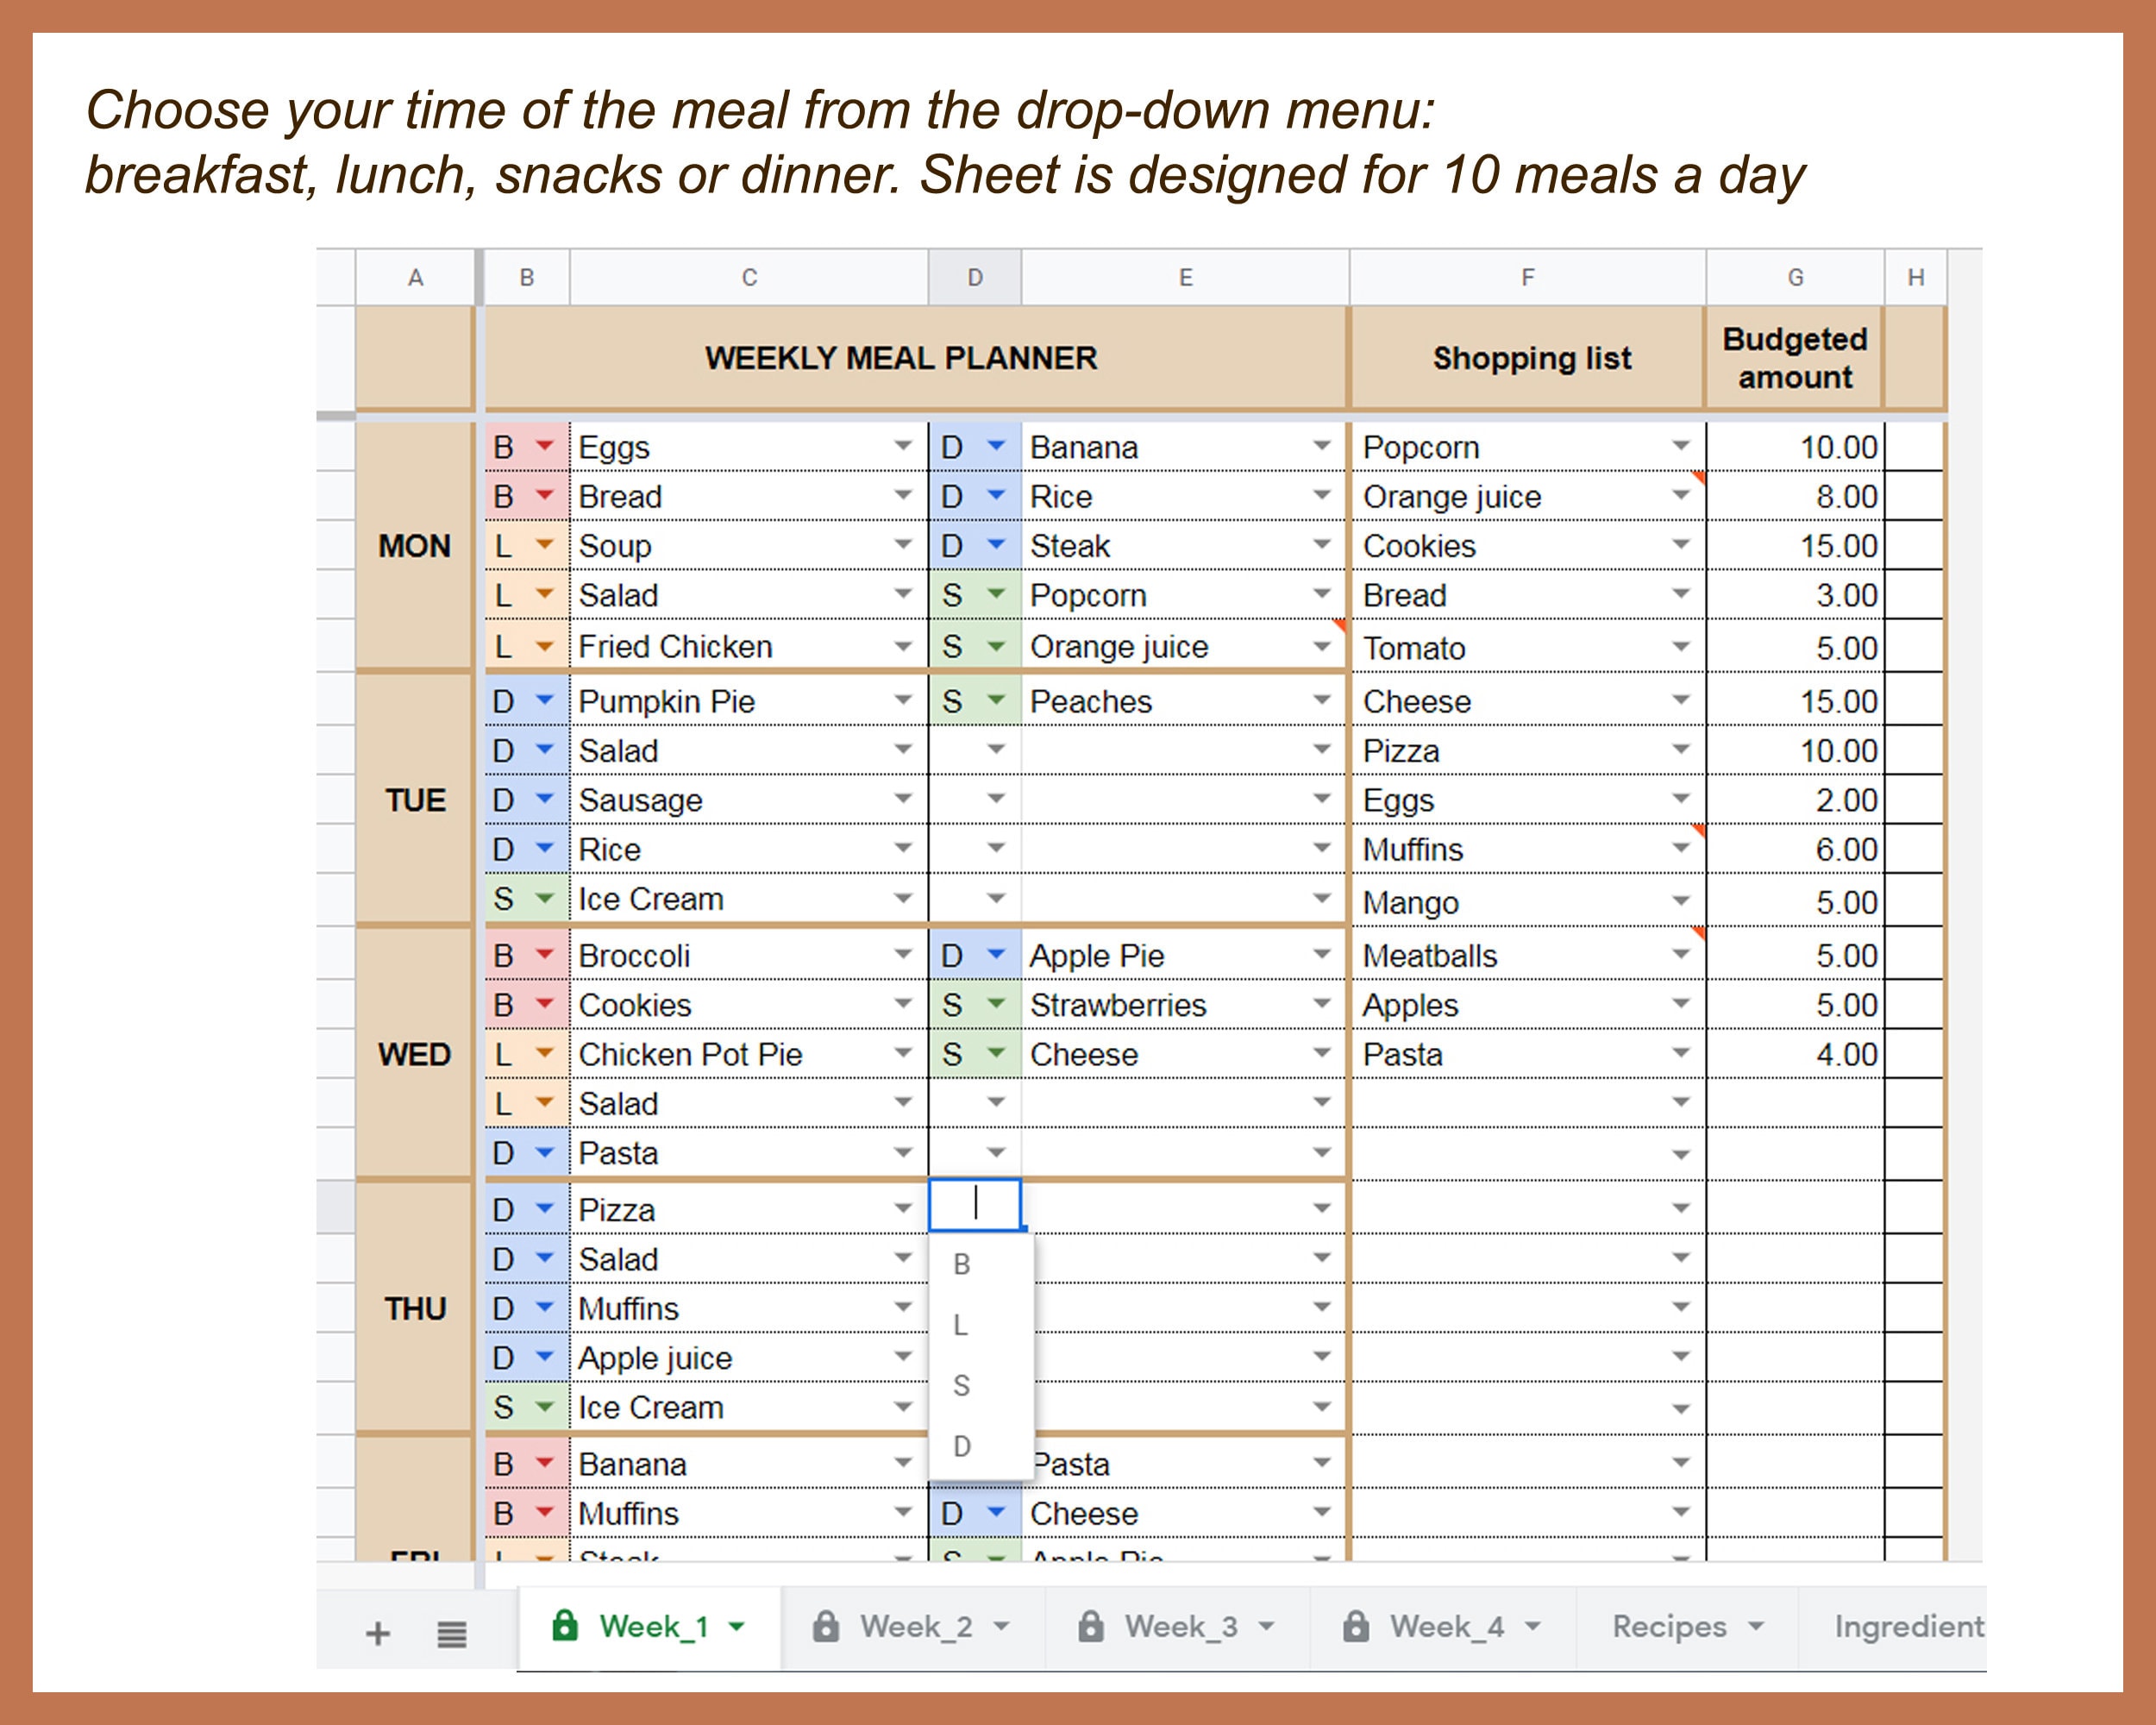
Task: Expand the Recipes tab dropdown arrow
Action: (x=1757, y=1627)
